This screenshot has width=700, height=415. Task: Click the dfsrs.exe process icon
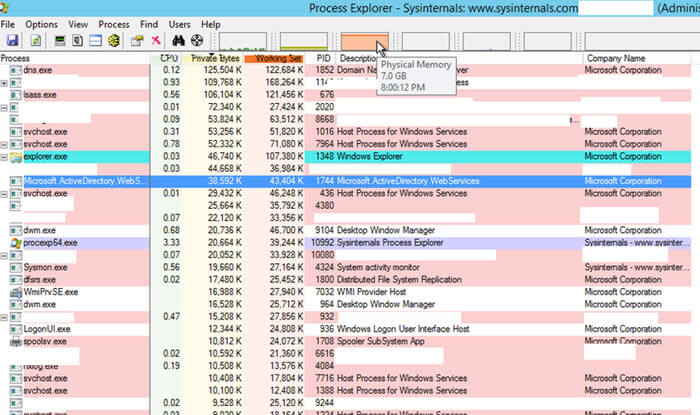[16, 280]
